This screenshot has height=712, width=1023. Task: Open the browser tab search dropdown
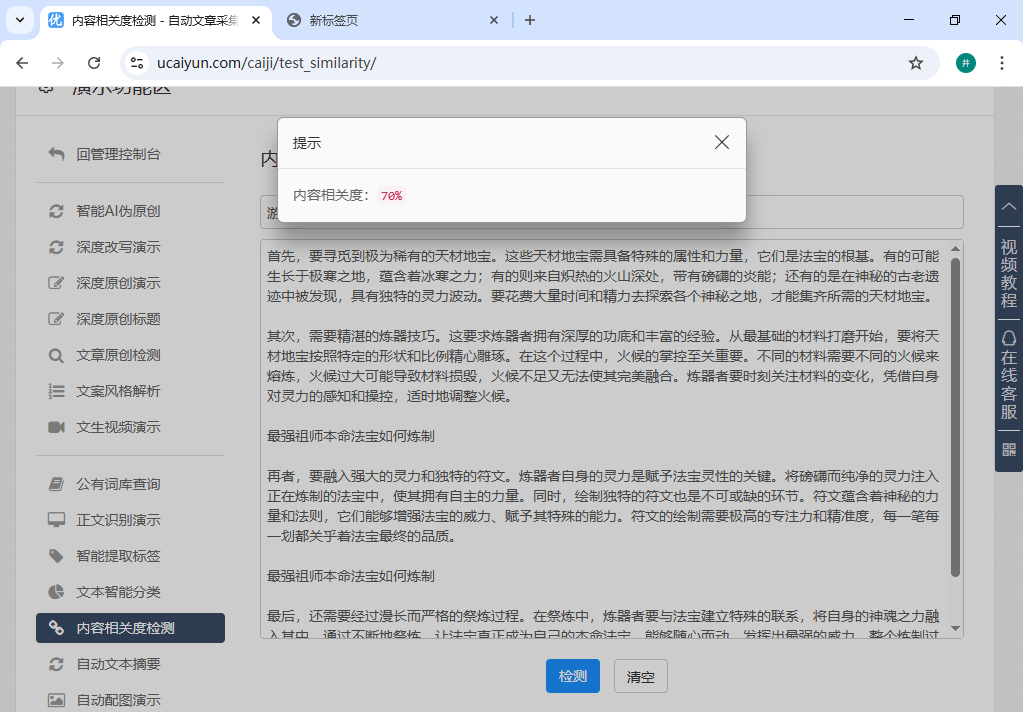click(20, 20)
